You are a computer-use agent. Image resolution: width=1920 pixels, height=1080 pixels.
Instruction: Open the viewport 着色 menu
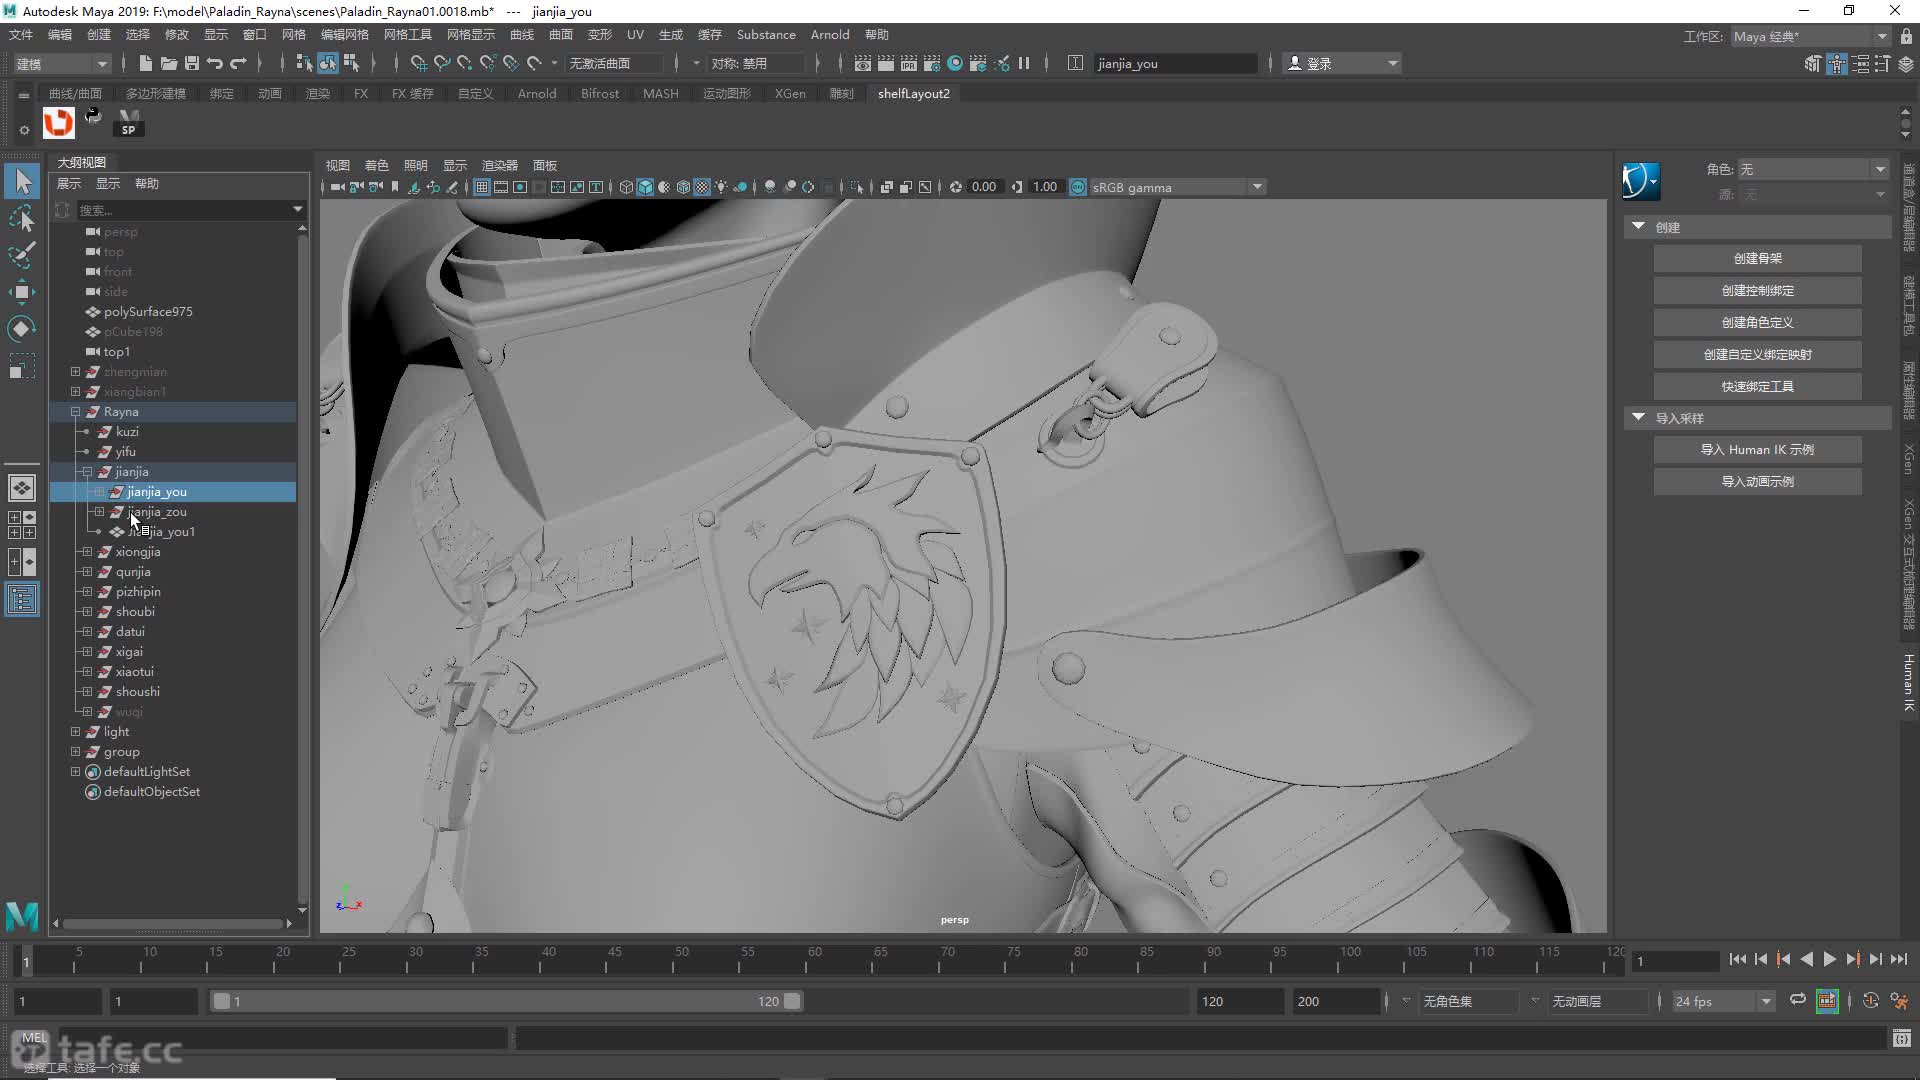coord(376,165)
